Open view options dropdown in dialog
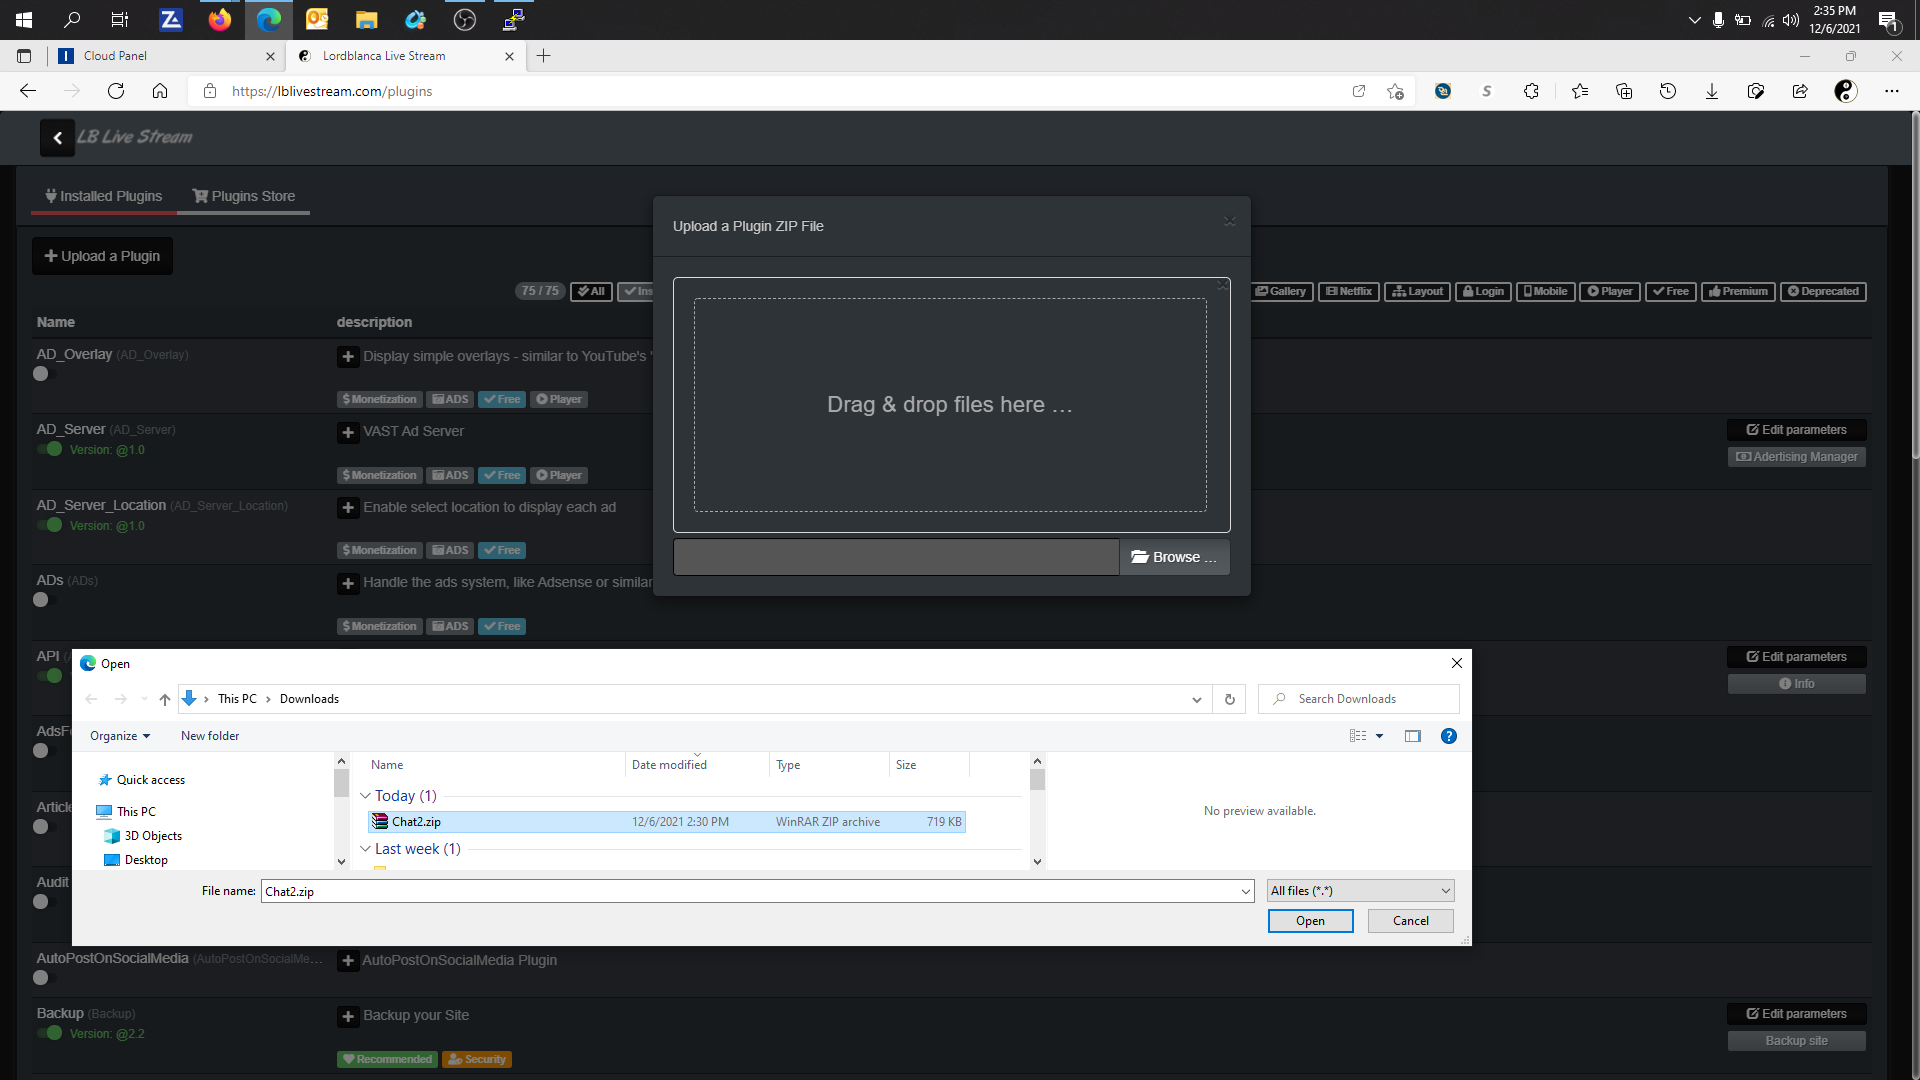 click(x=1380, y=736)
